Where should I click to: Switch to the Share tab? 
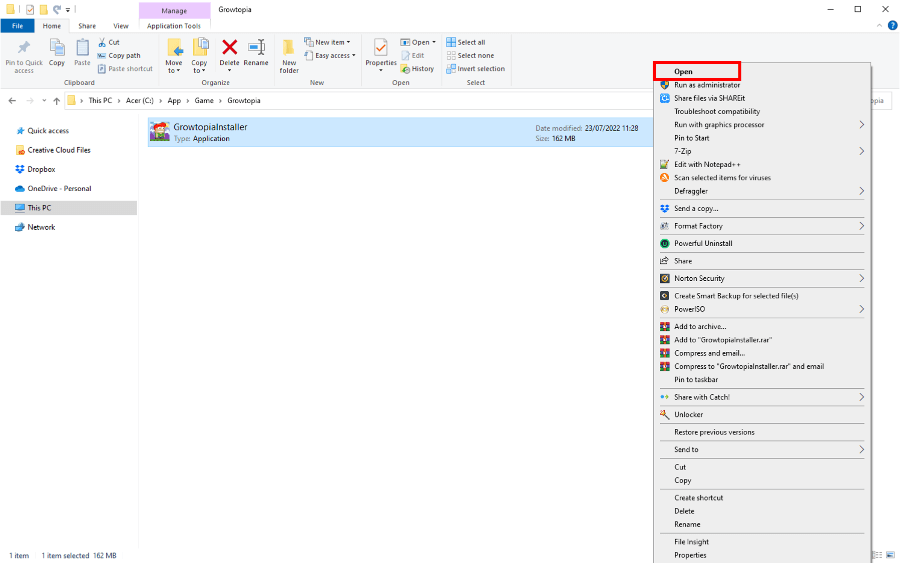pyautogui.click(x=87, y=26)
